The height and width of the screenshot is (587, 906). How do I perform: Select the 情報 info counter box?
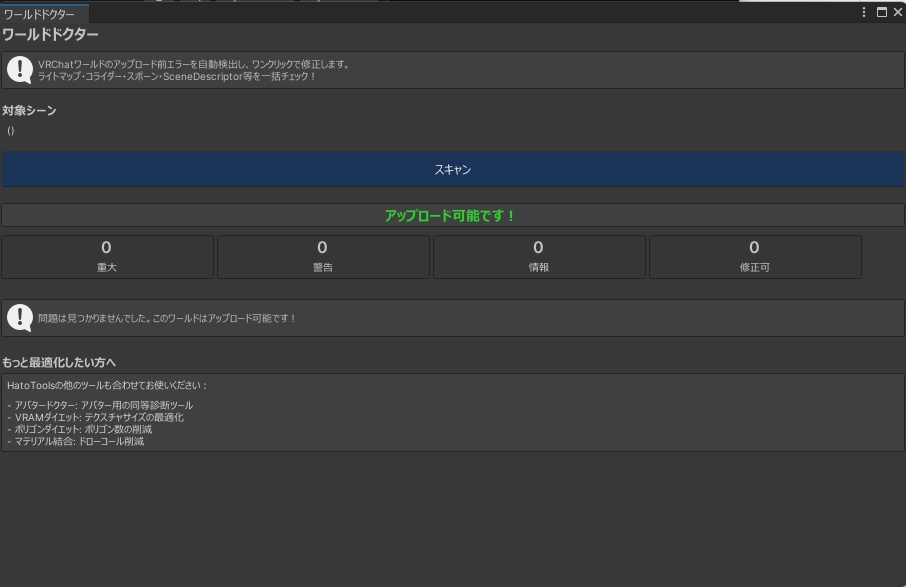click(539, 256)
